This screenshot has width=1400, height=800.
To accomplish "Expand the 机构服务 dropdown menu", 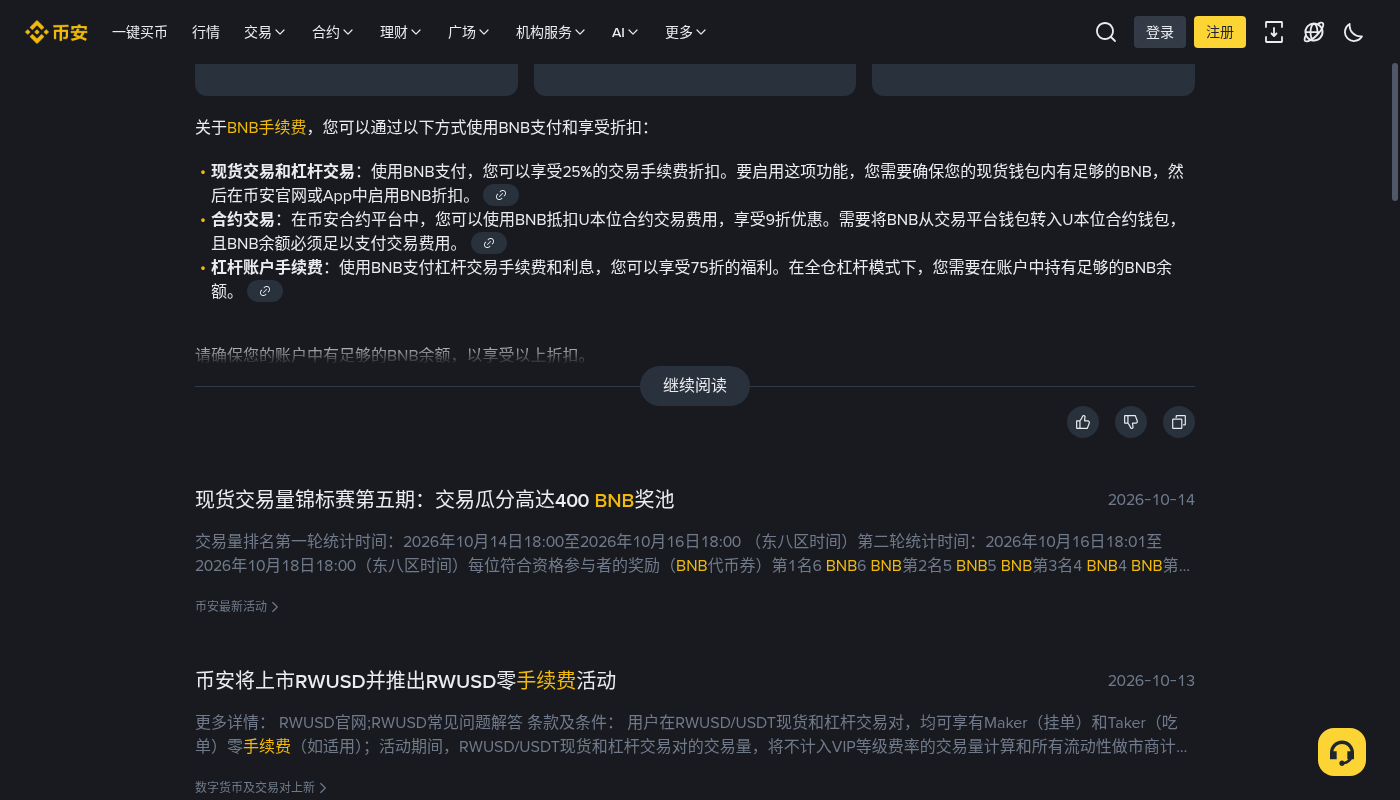I will 551,32.
